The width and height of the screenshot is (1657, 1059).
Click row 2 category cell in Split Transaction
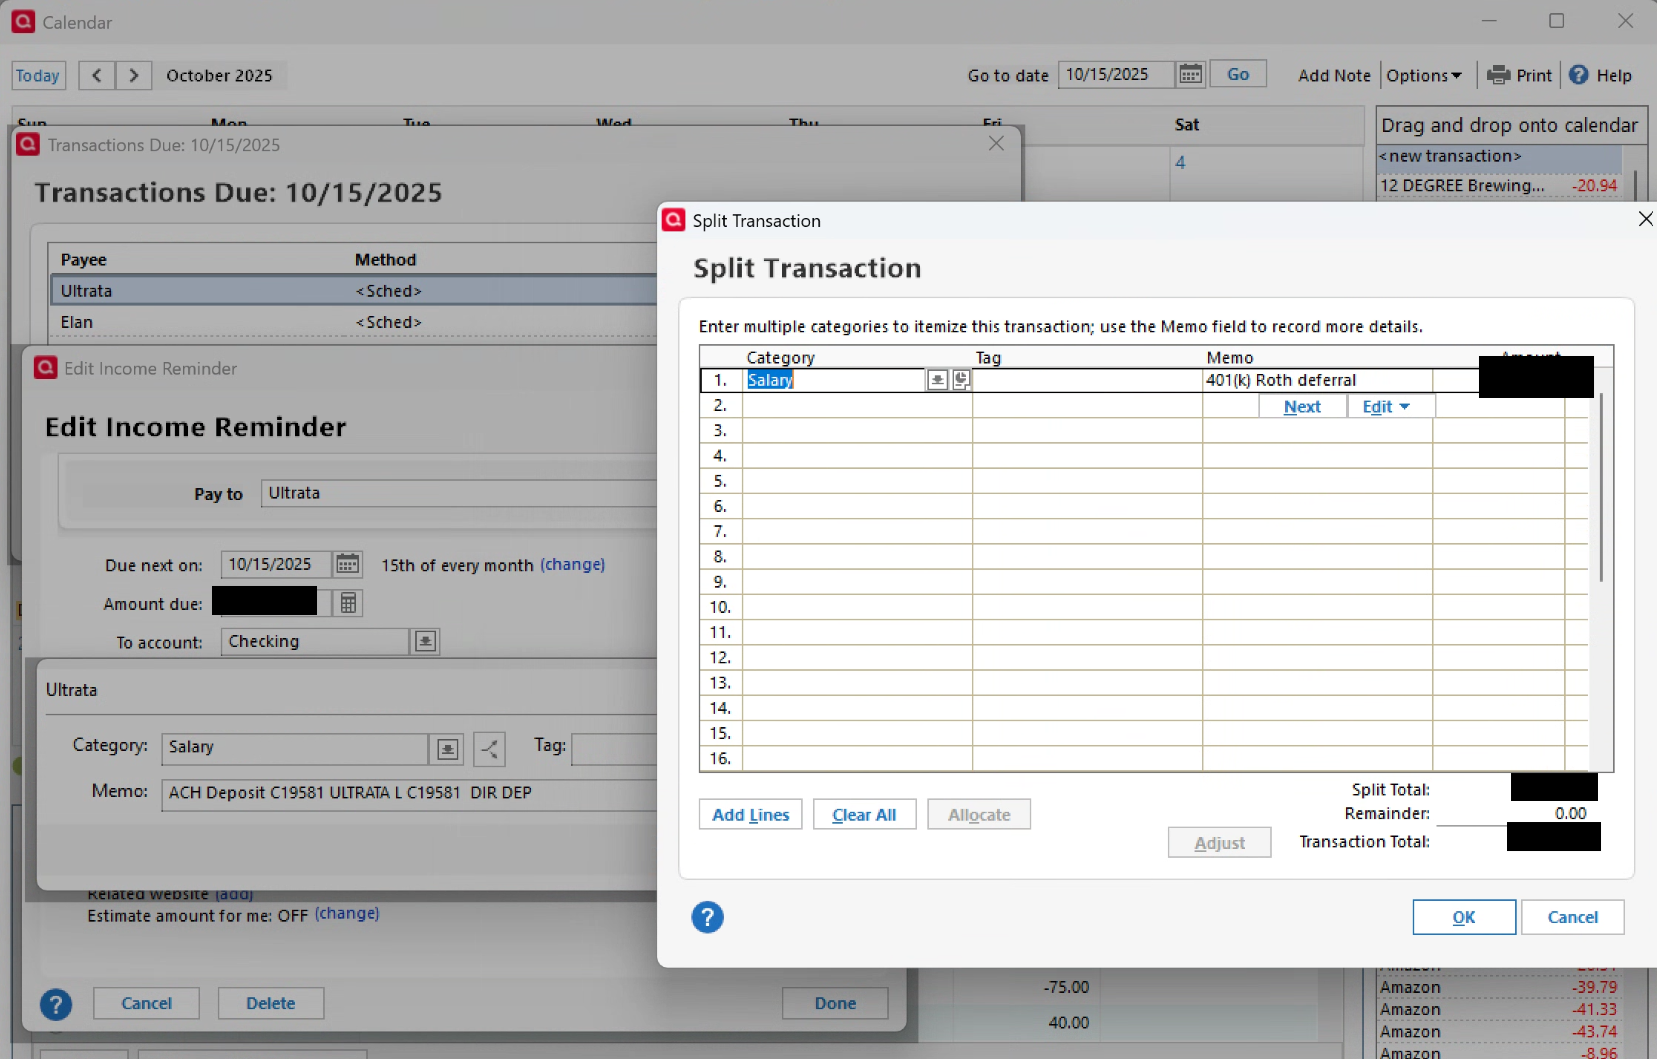tap(857, 405)
